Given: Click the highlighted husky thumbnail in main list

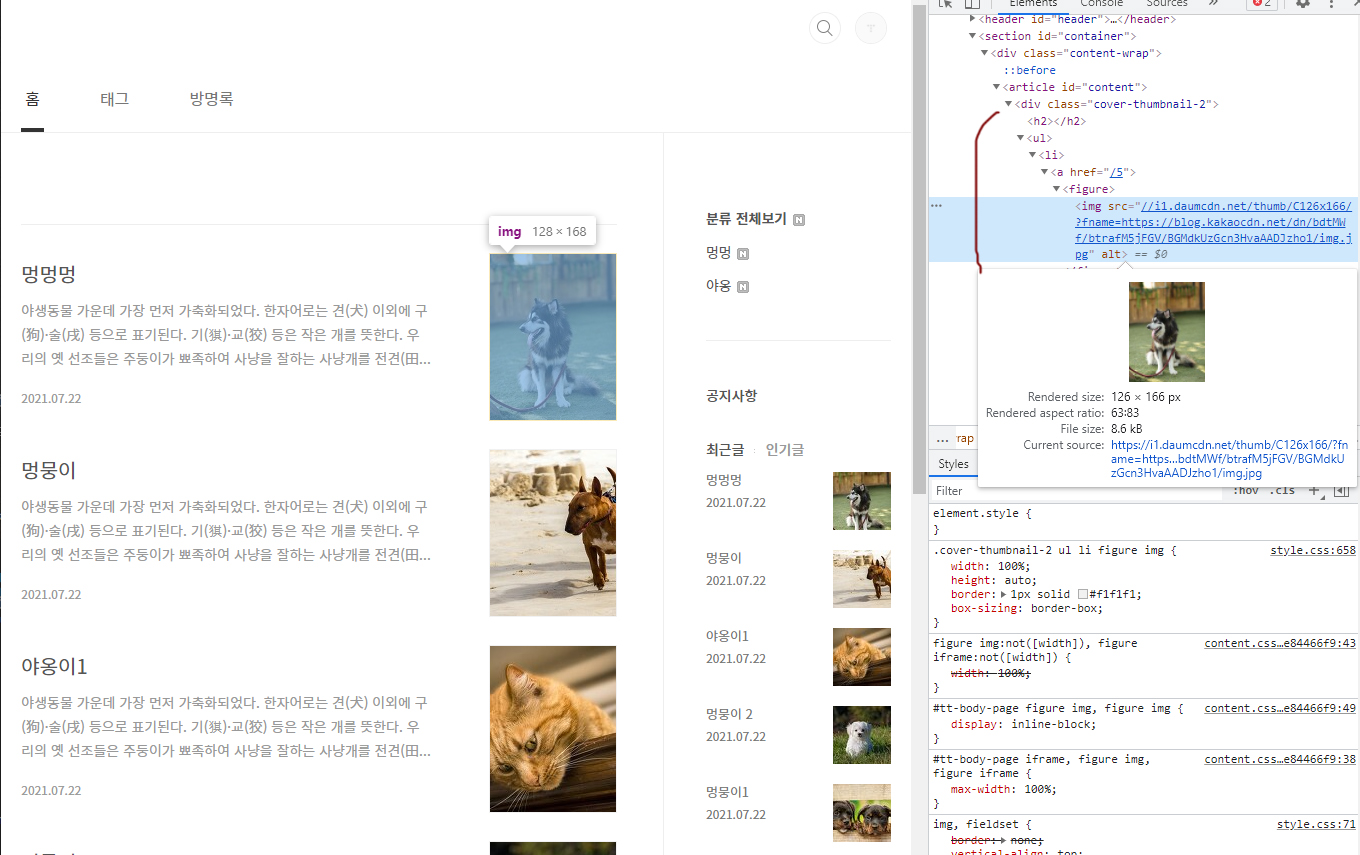Looking at the screenshot, I should [x=553, y=337].
